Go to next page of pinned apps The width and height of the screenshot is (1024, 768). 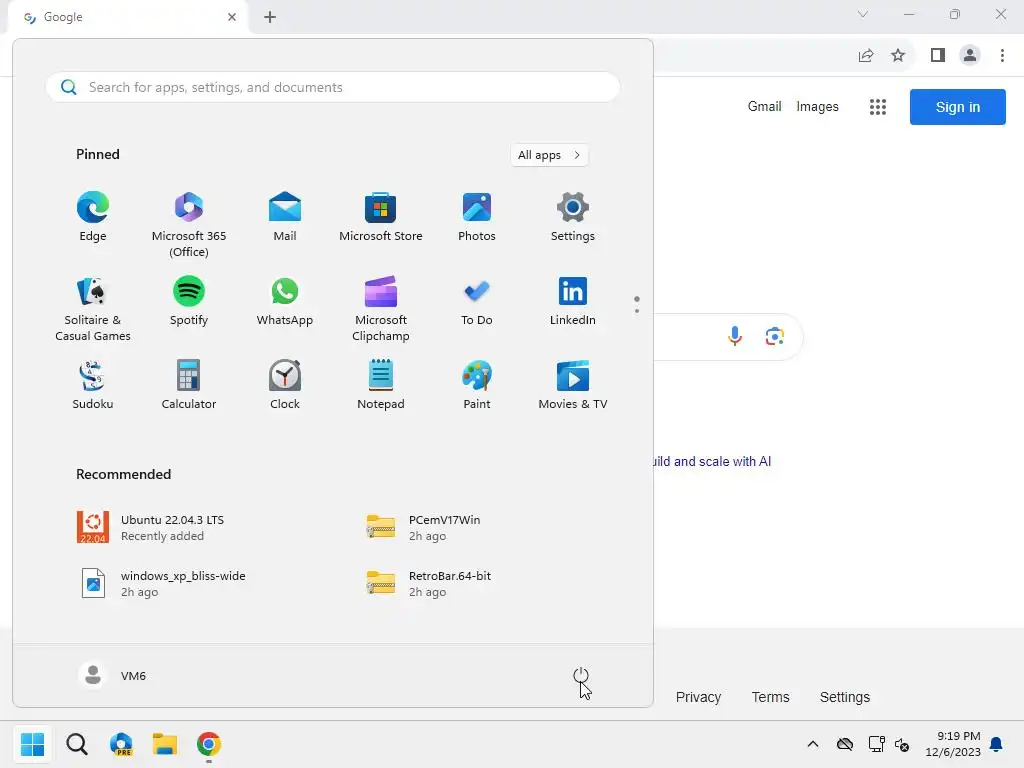[x=637, y=311]
